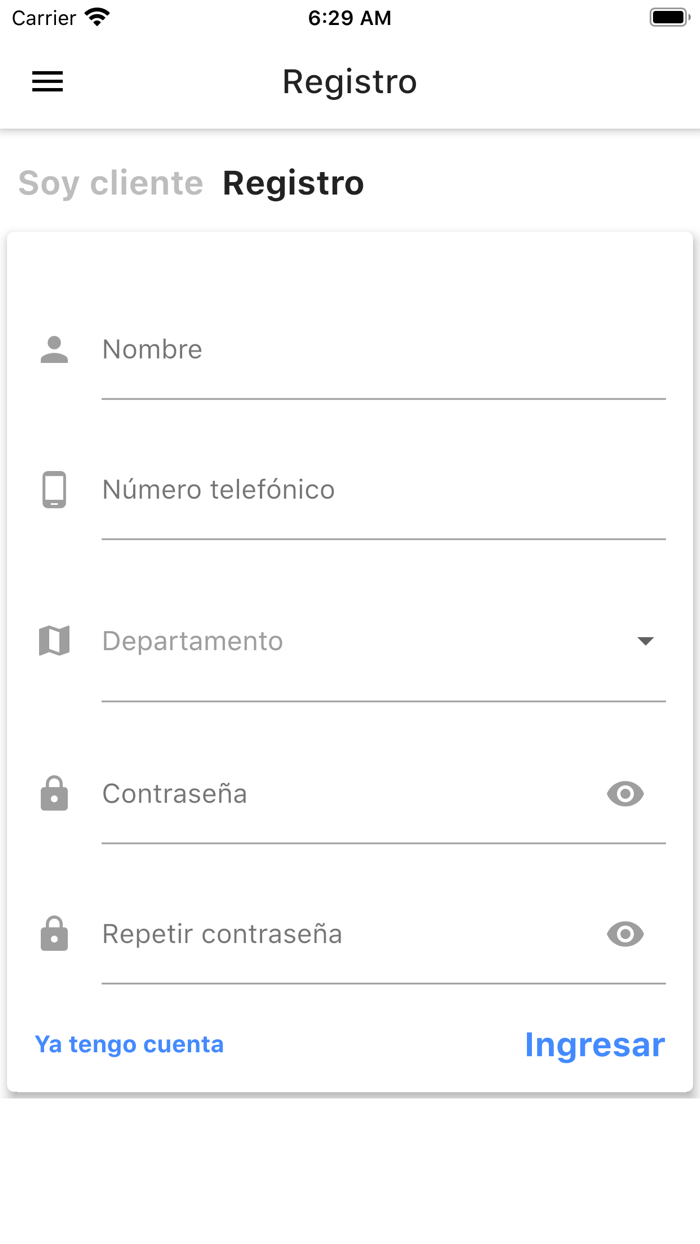Click the 6:29 AM clock display

tap(350, 16)
